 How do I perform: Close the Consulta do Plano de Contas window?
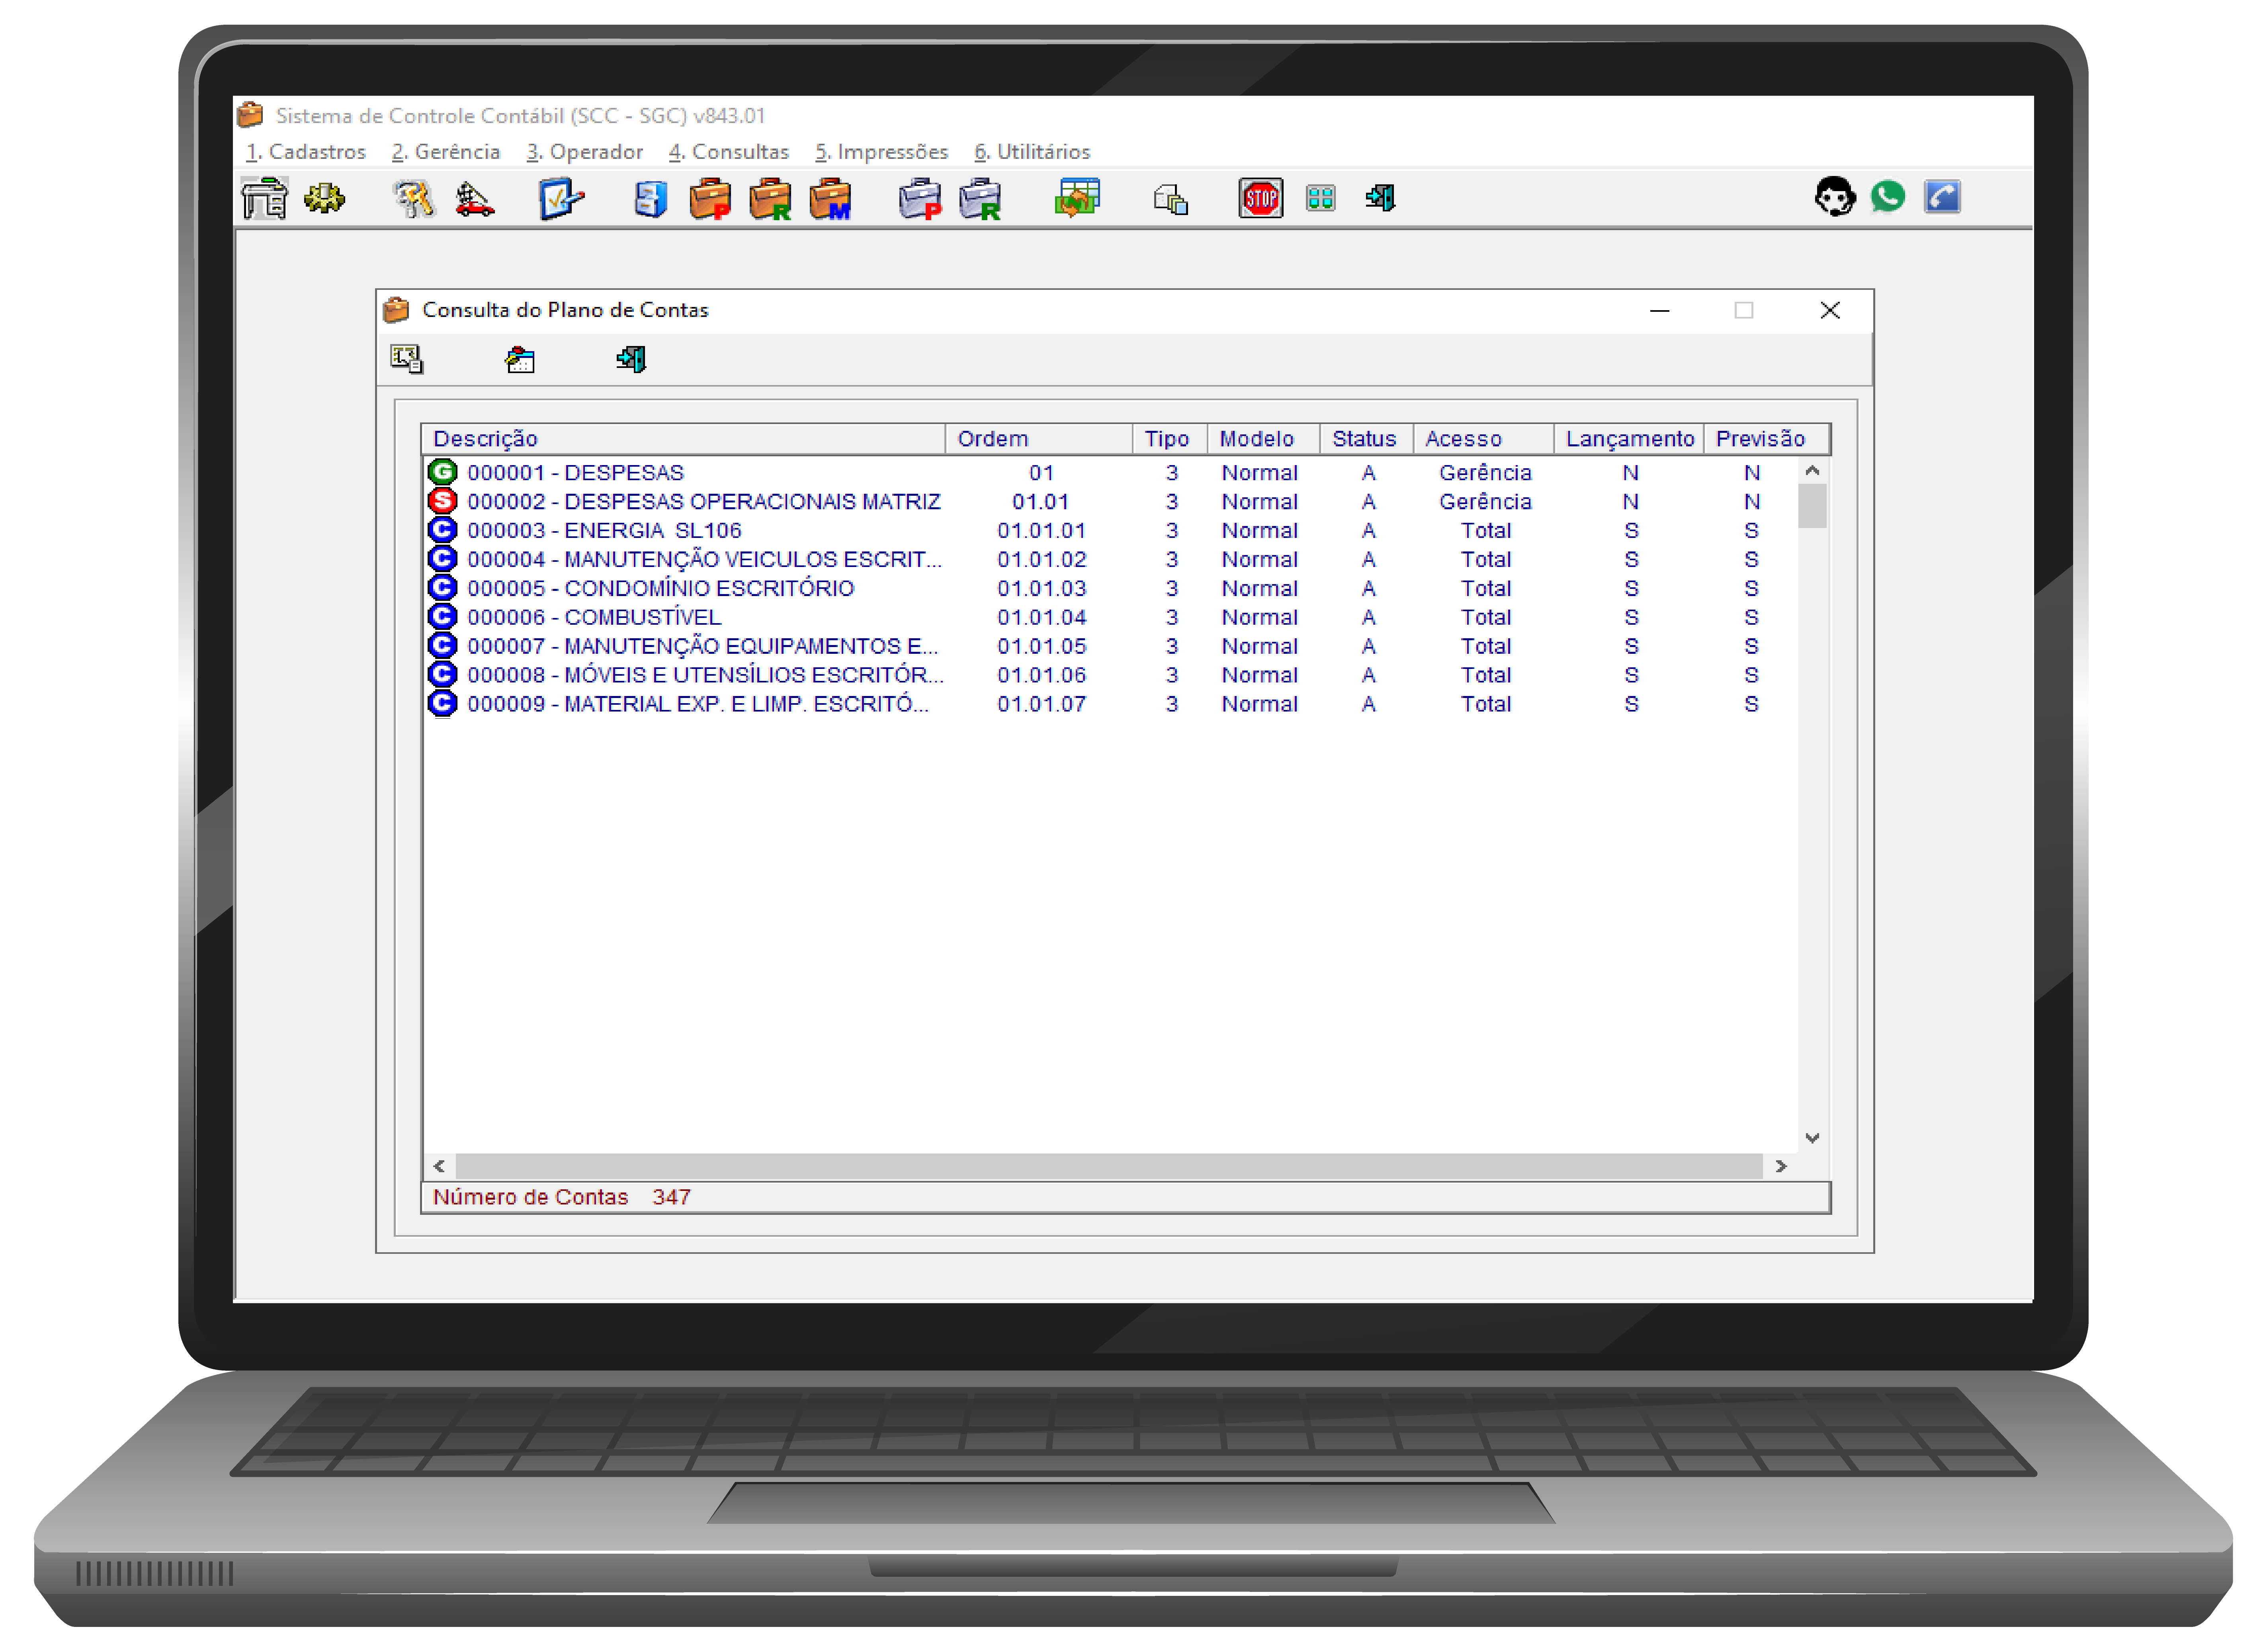coord(1830,311)
